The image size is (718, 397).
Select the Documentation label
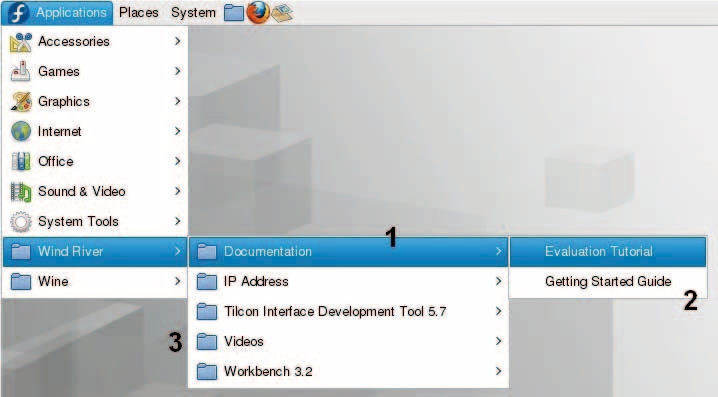pyautogui.click(x=268, y=251)
